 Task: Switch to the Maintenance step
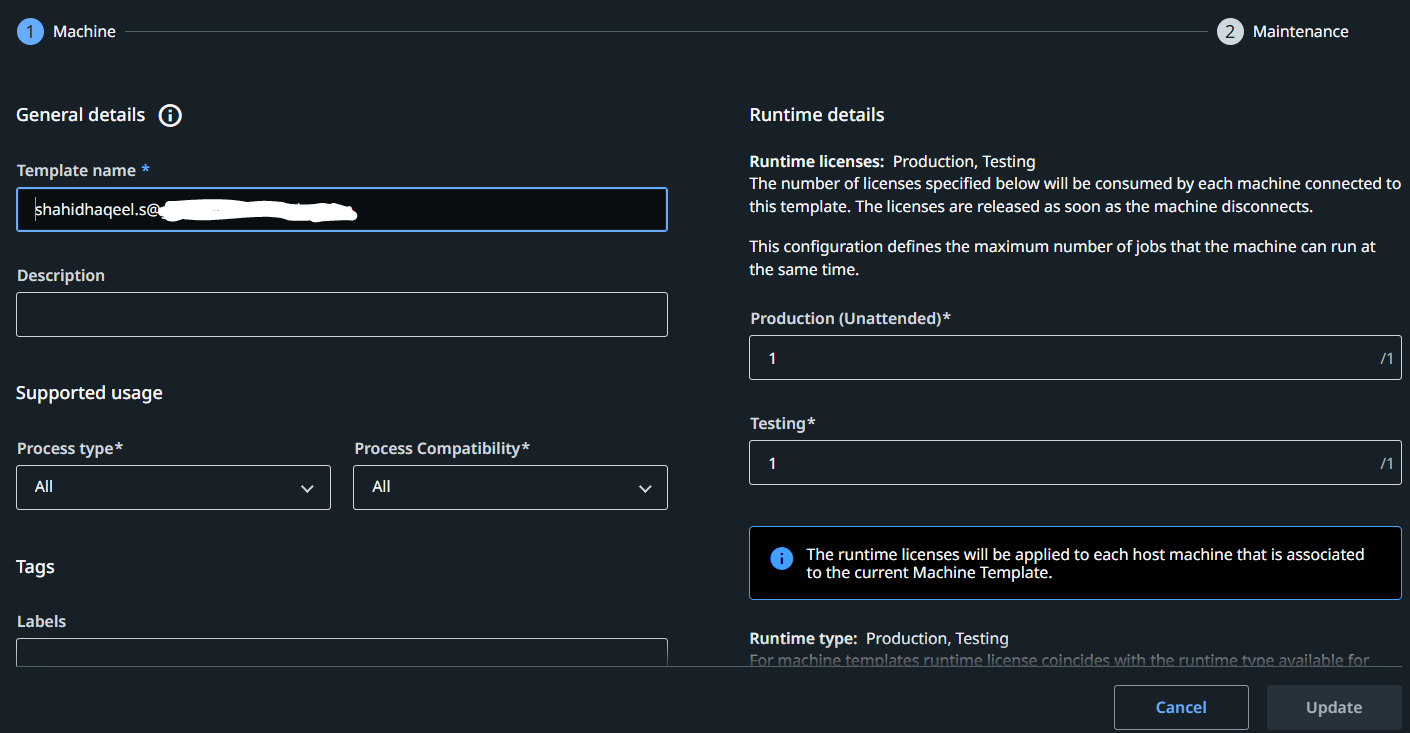pyautogui.click(x=1300, y=32)
